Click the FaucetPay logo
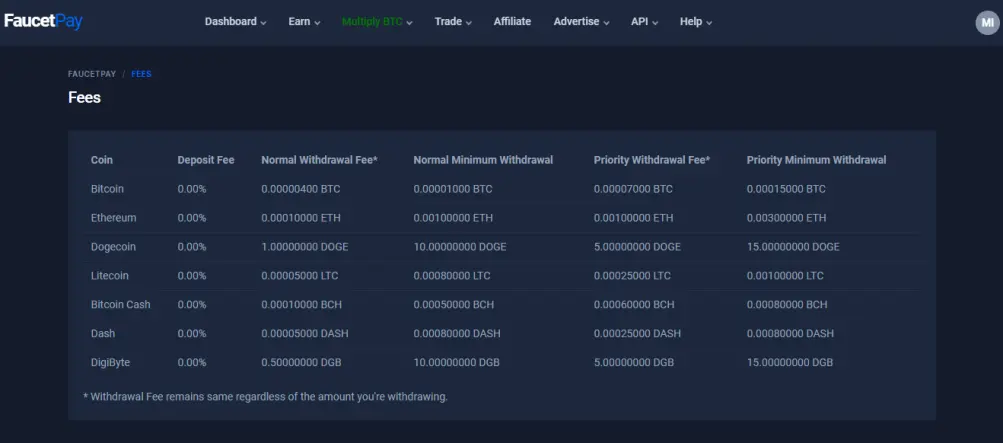The image size is (1003, 443). coord(43,21)
